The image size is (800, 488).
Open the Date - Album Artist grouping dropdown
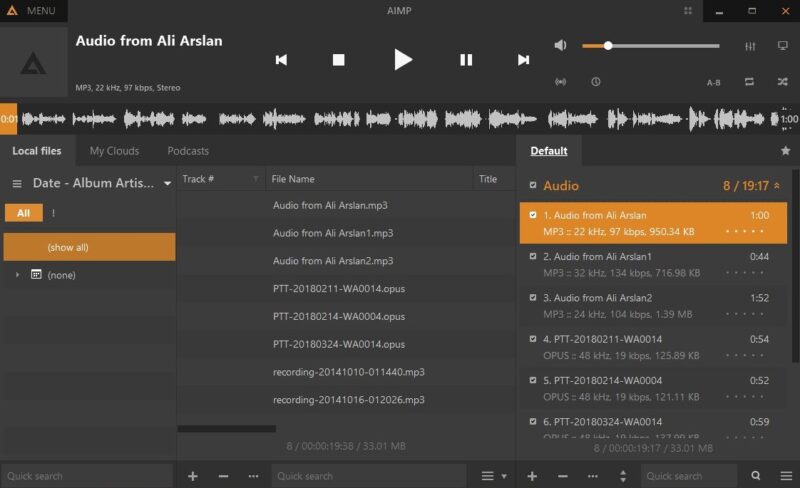102,183
